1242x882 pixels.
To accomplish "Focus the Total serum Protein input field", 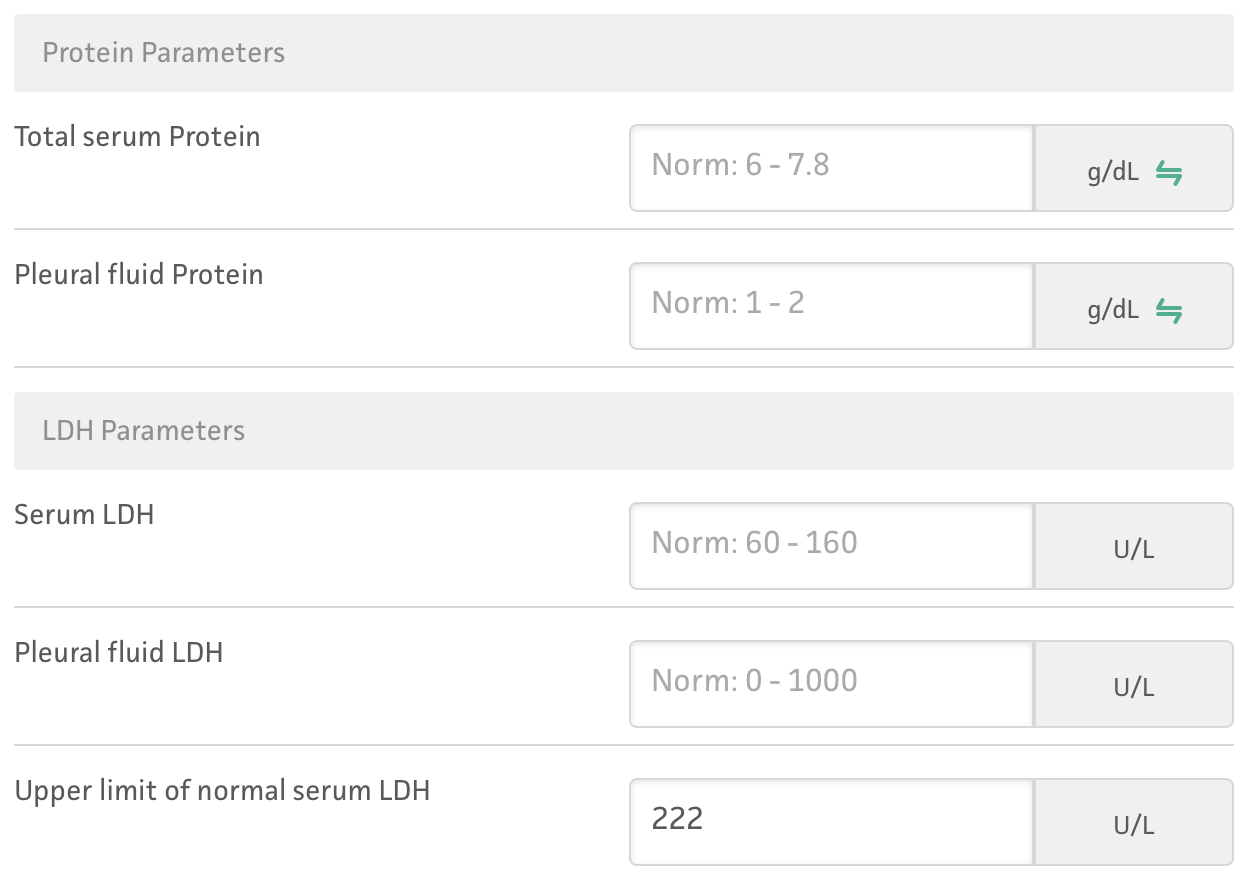I will click(x=830, y=167).
